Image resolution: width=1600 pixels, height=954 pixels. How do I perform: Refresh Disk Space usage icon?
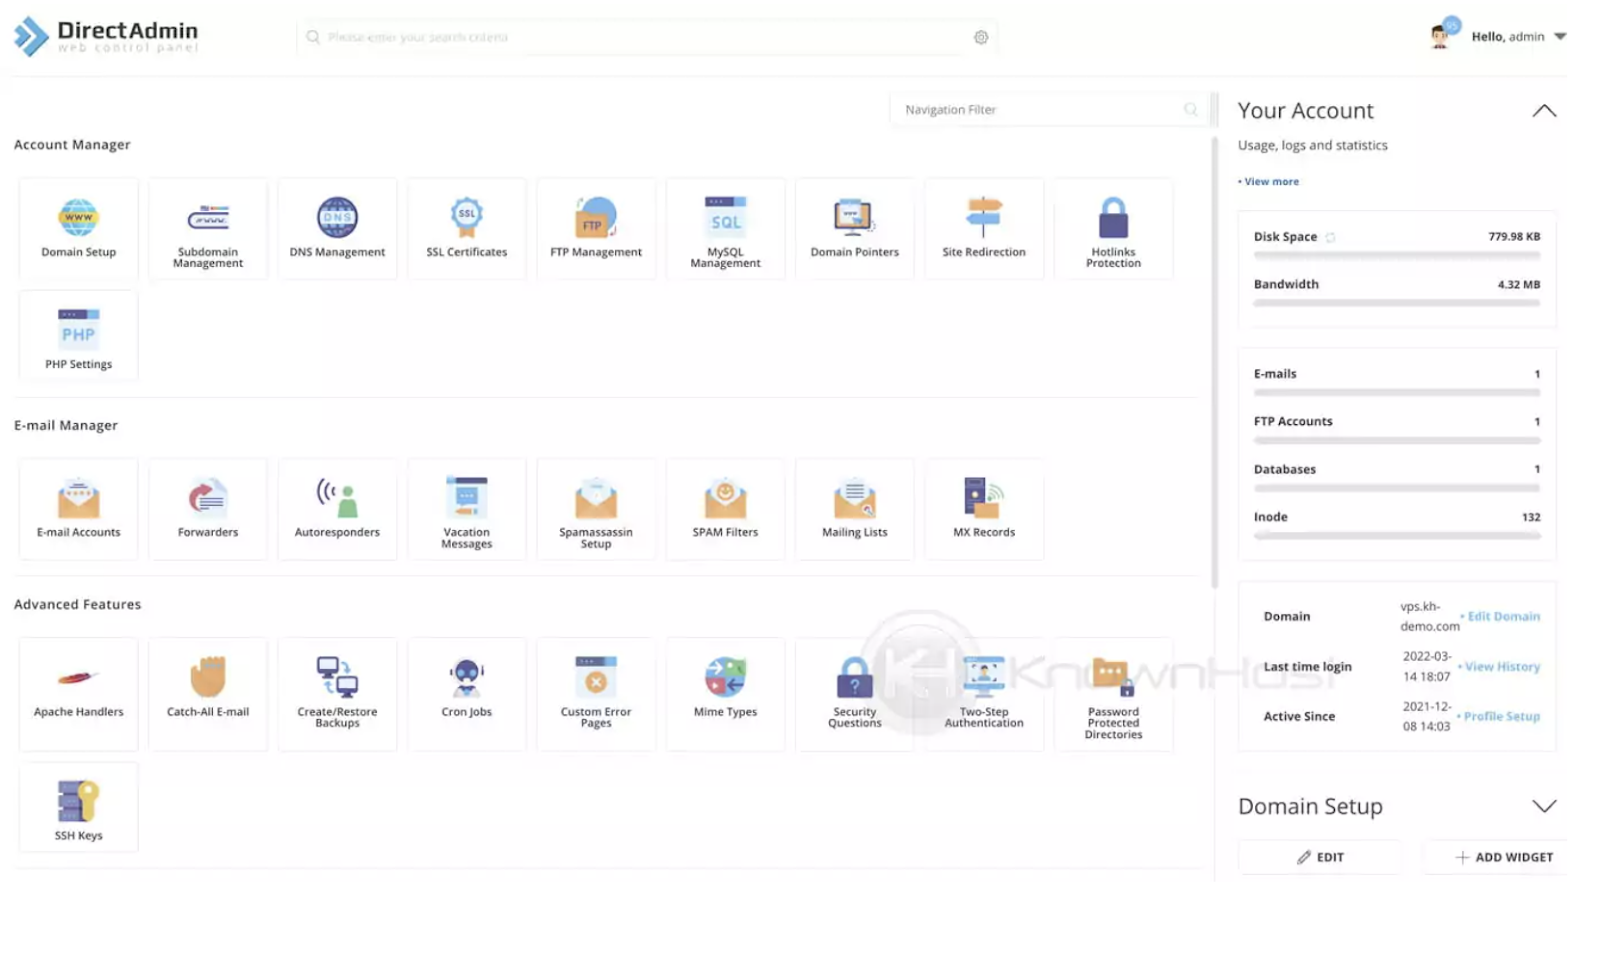click(x=1330, y=238)
